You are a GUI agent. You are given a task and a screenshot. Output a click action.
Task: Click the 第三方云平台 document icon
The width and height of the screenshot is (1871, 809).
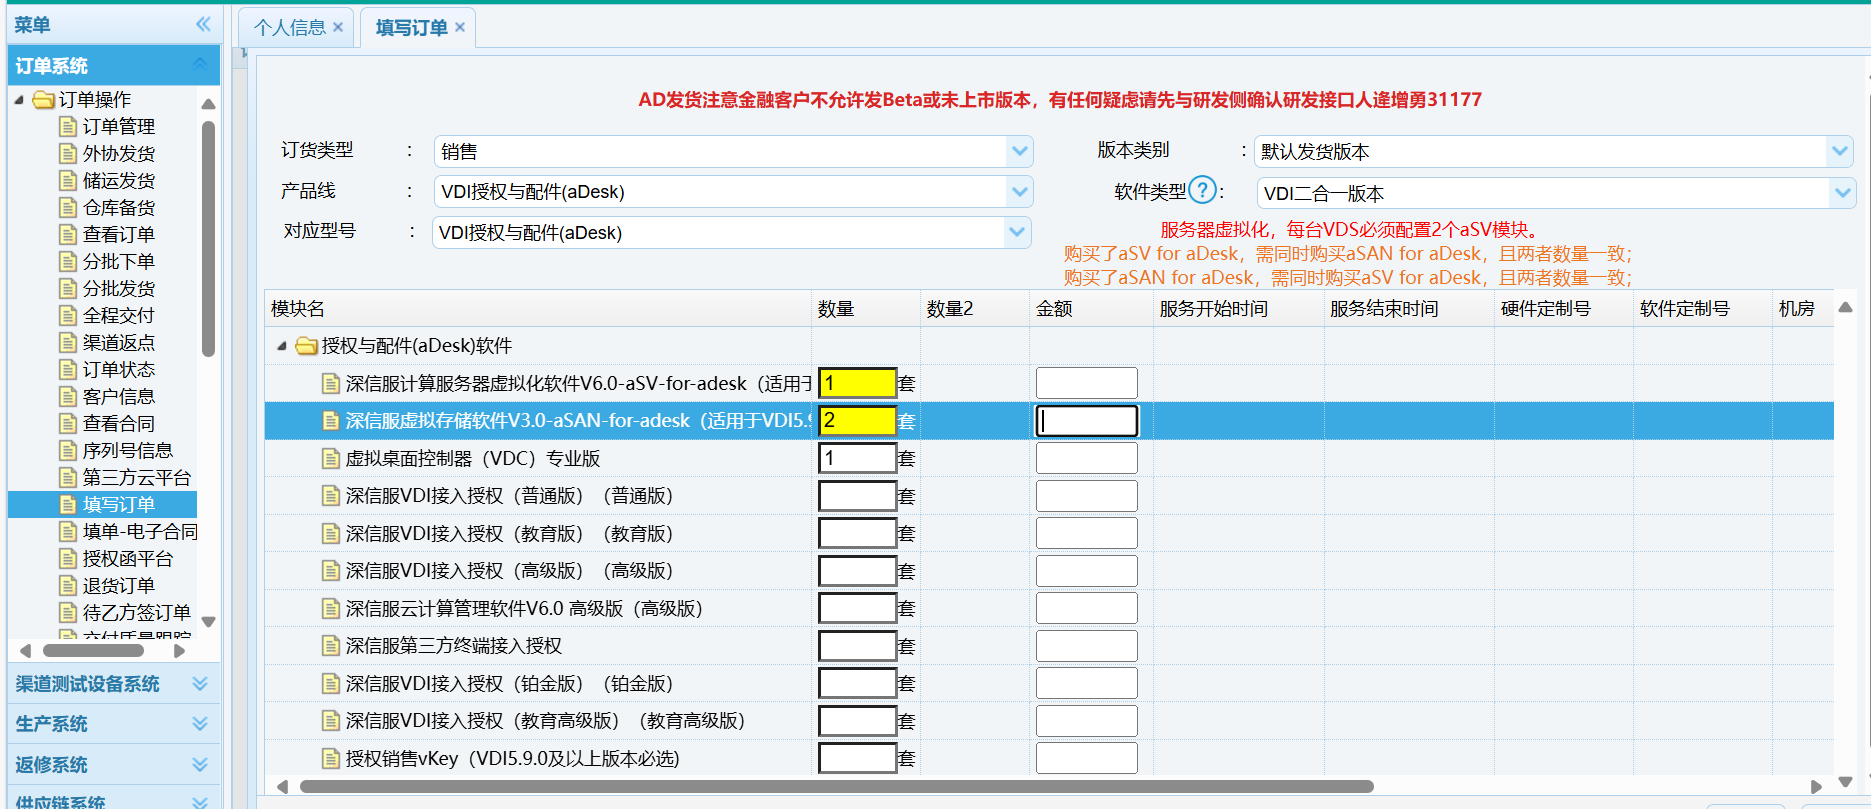(68, 477)
